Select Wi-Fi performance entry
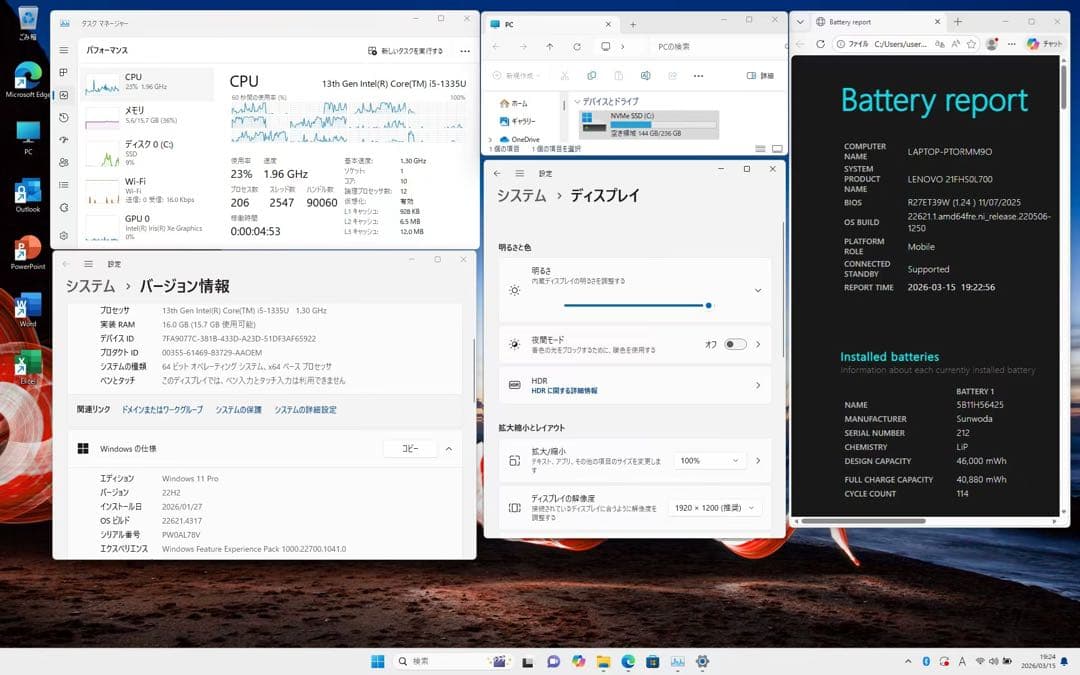 point(148,190)
